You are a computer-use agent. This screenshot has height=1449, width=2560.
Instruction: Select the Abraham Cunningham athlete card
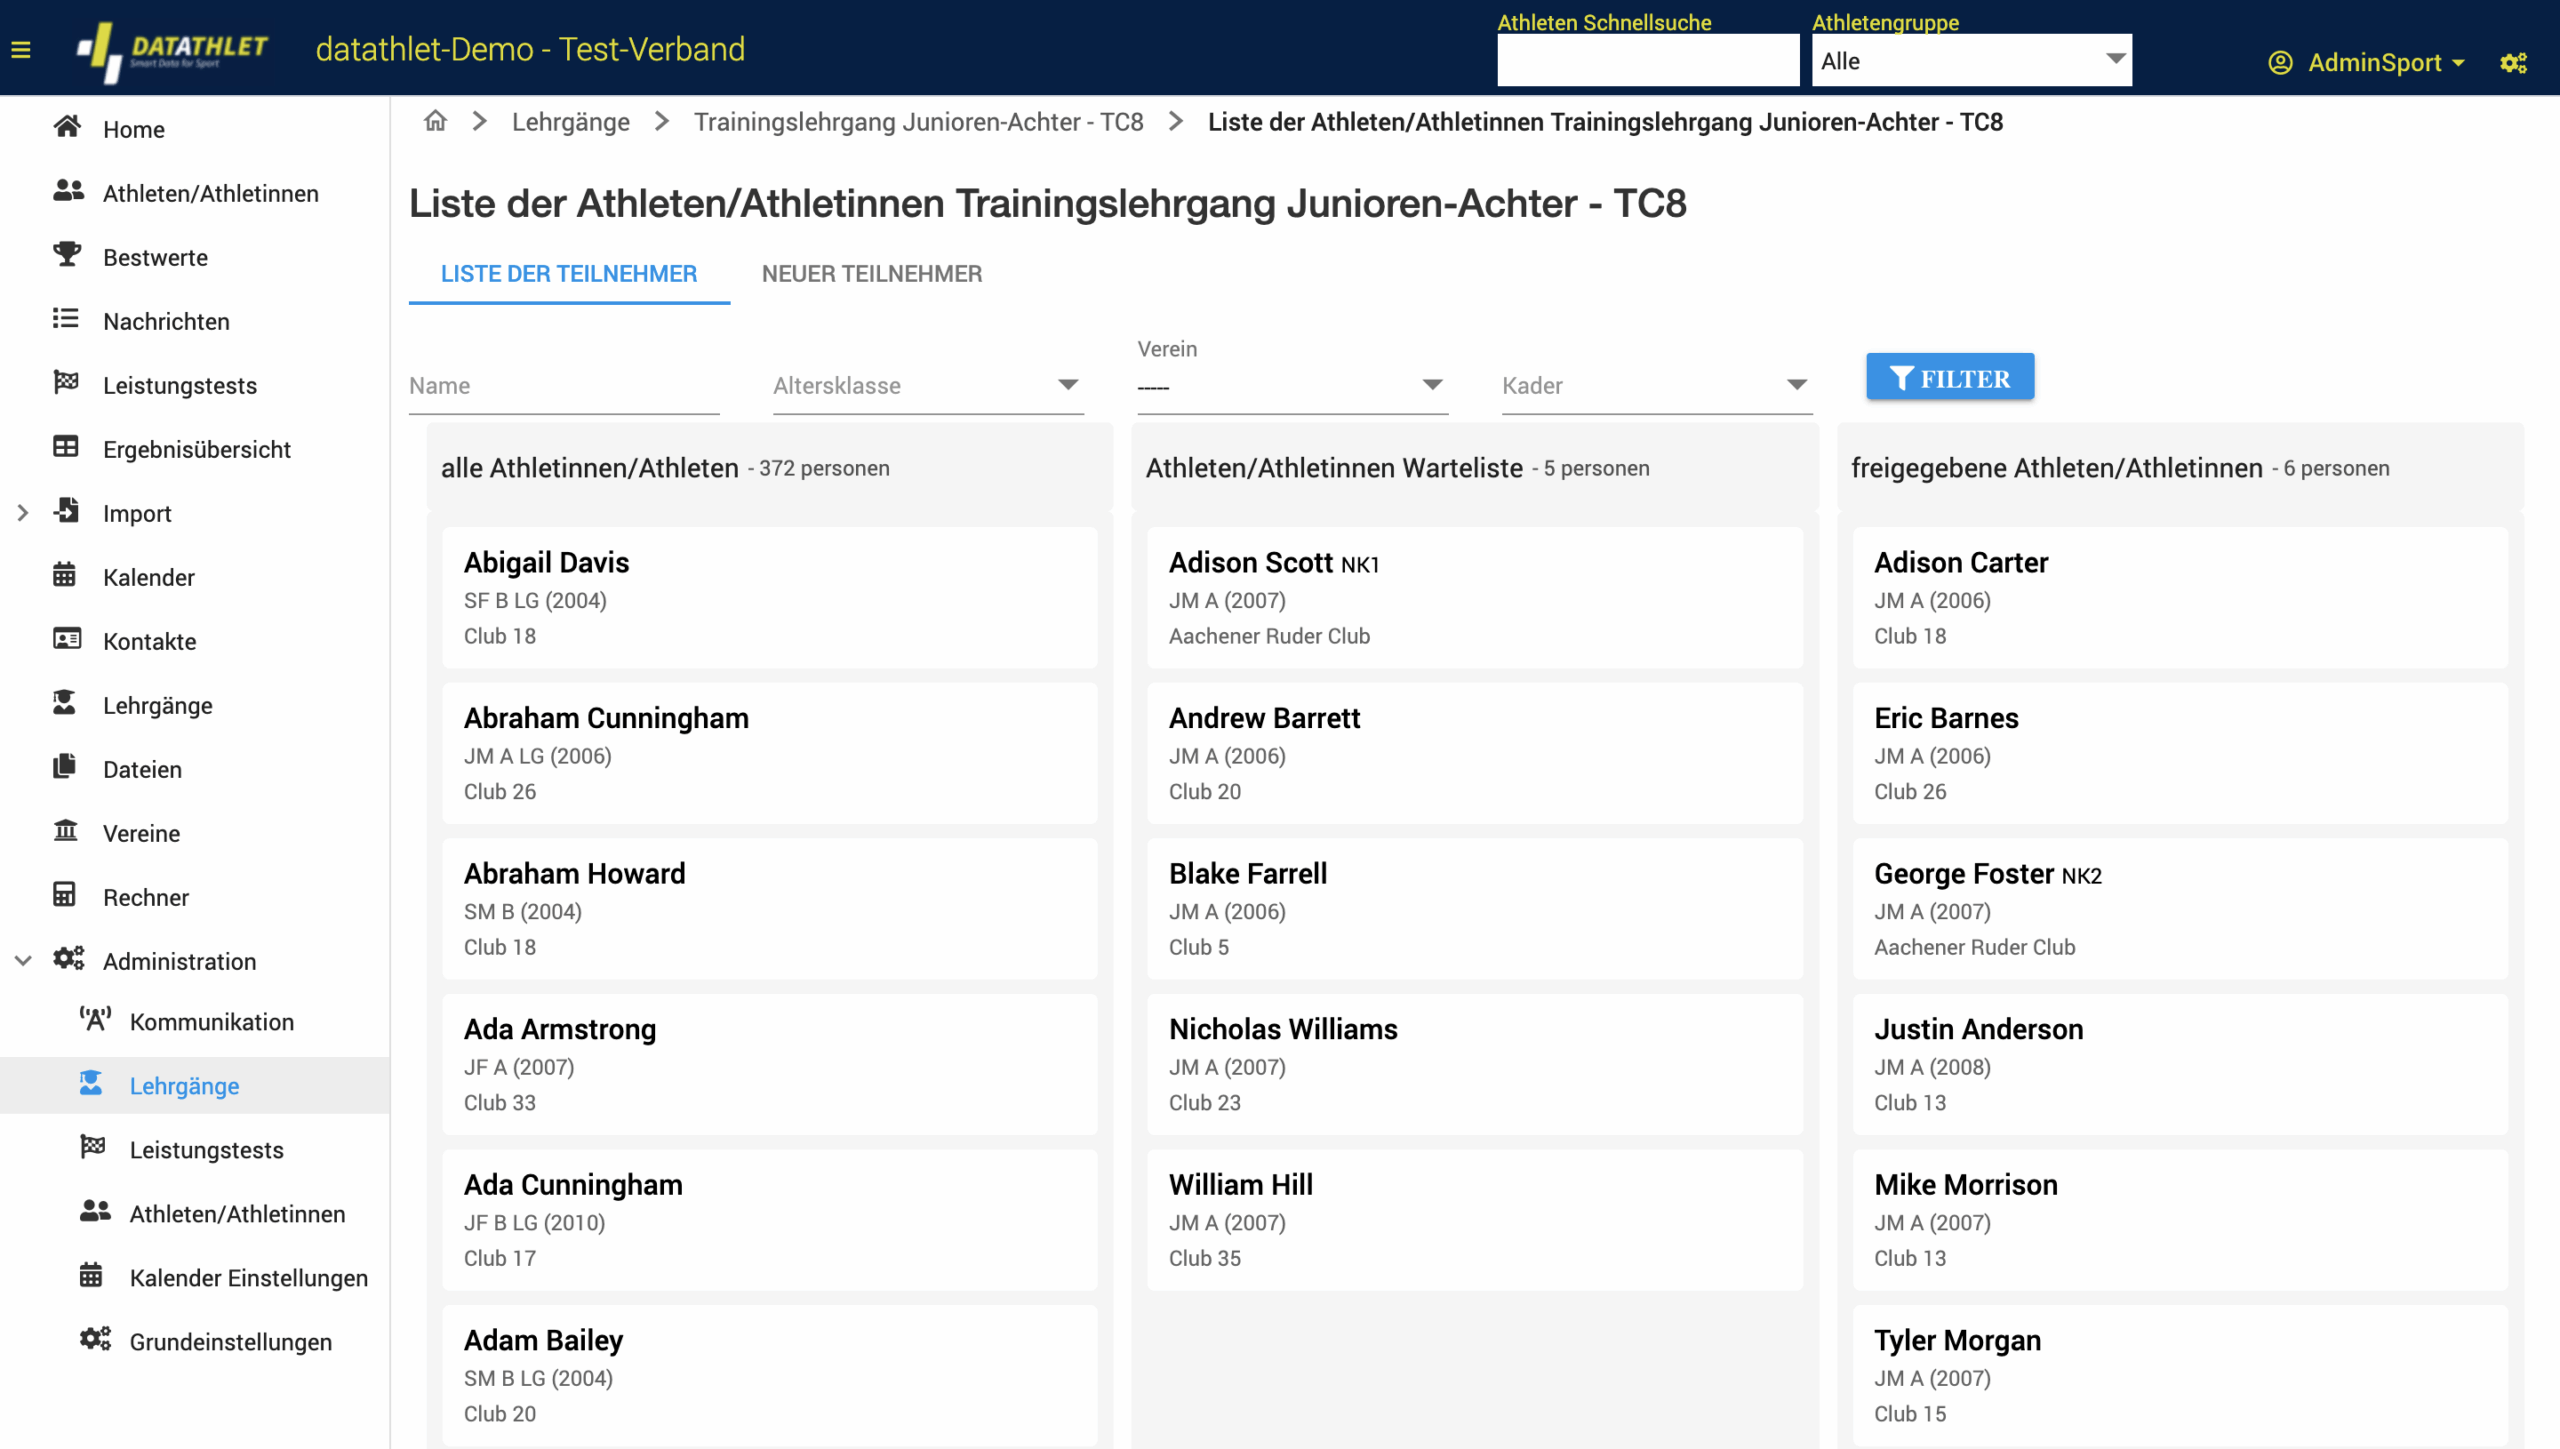coord(770,753)
